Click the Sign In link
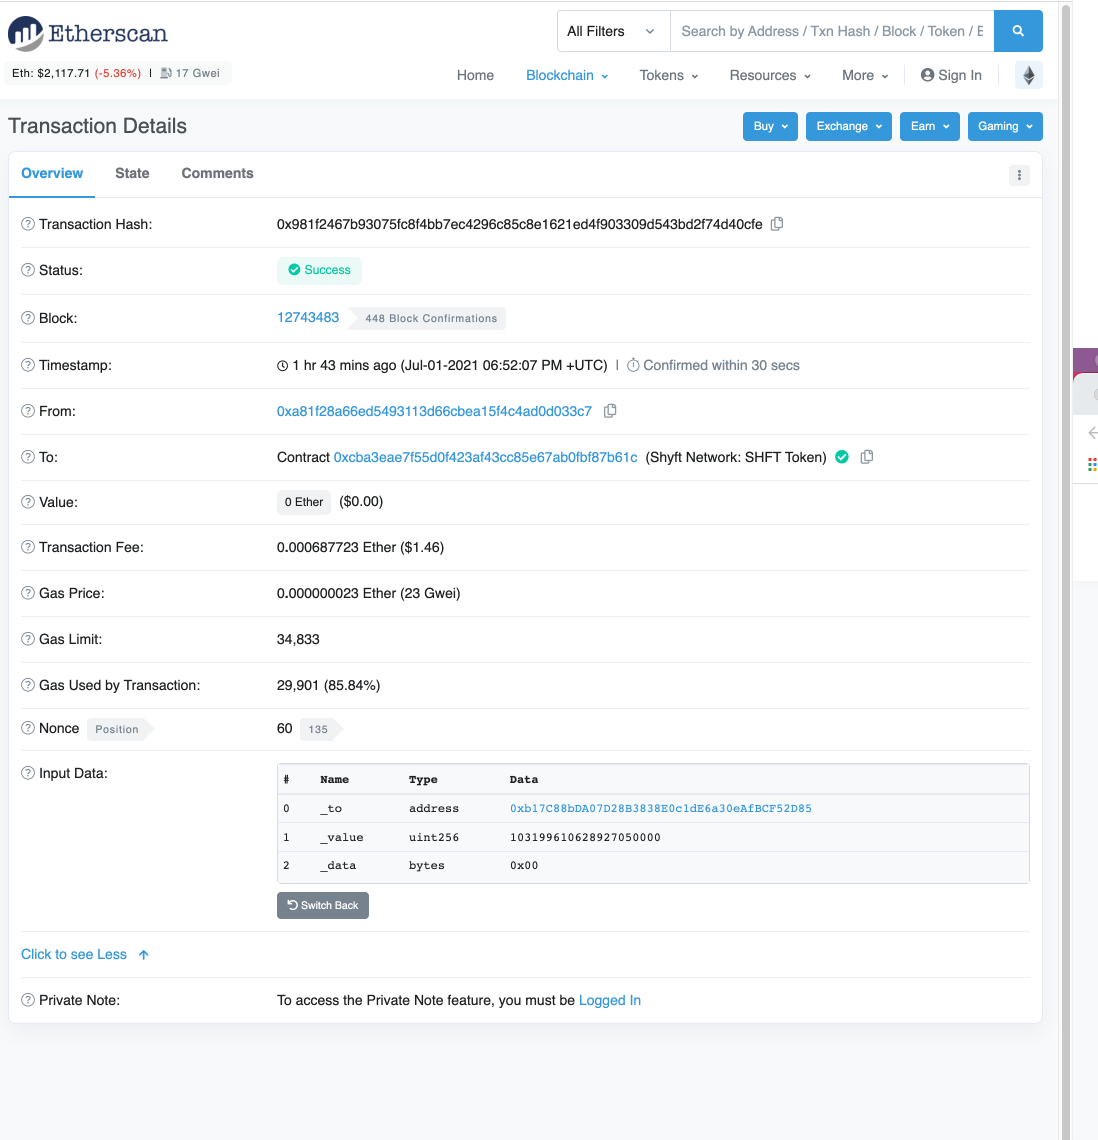The width and height of the screenshot is (1098, 1140). coord(951,76)
